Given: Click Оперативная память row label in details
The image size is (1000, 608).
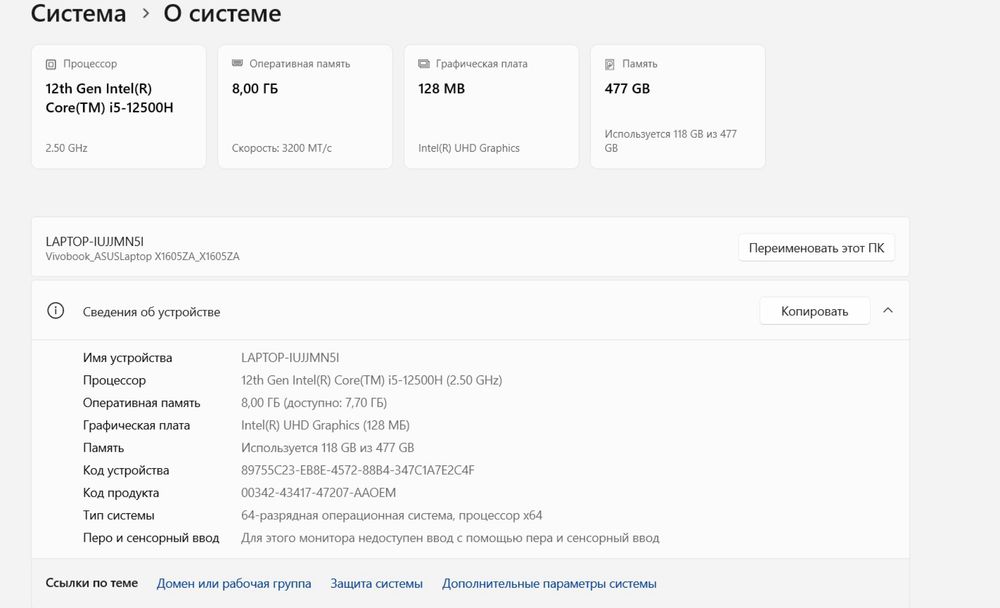Looking at the screenshot, I should click(142, 403).
